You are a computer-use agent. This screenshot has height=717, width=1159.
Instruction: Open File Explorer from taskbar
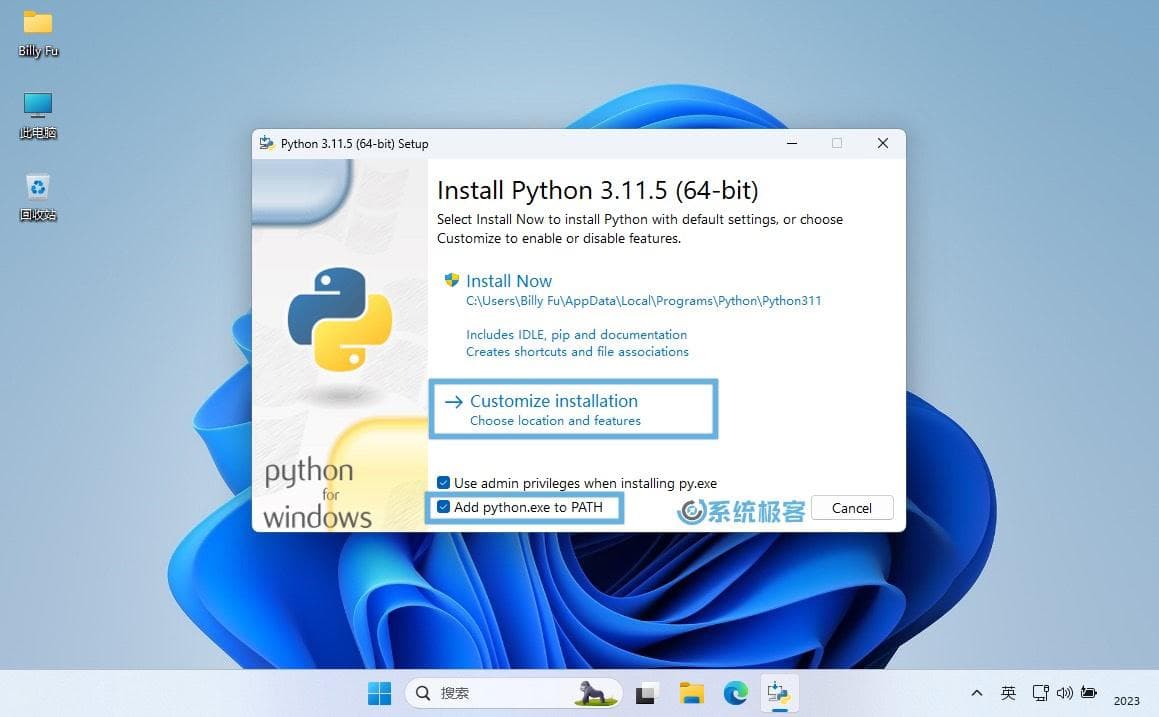(692, 693)
